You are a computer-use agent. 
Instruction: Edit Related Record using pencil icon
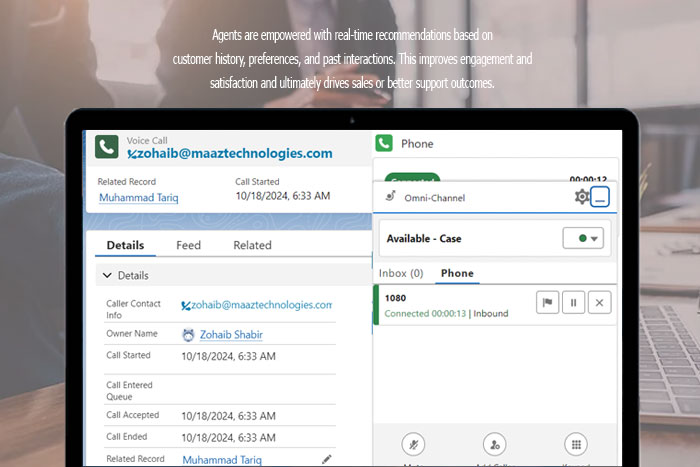click(327, 459)
